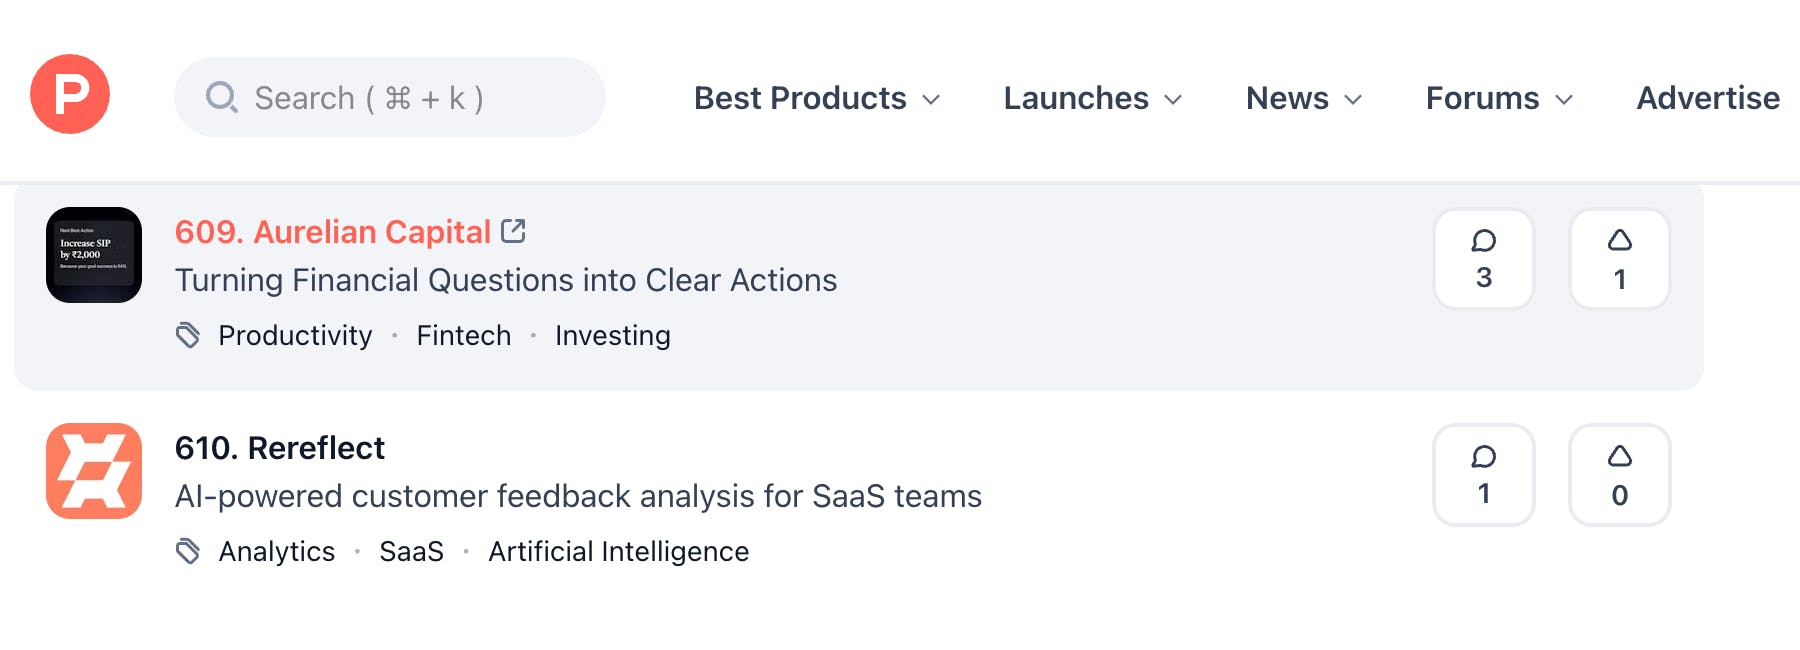This screenshot has height=650, width=1800.
Task: Go to the Advertise page
Action: tap(1707, 98)
